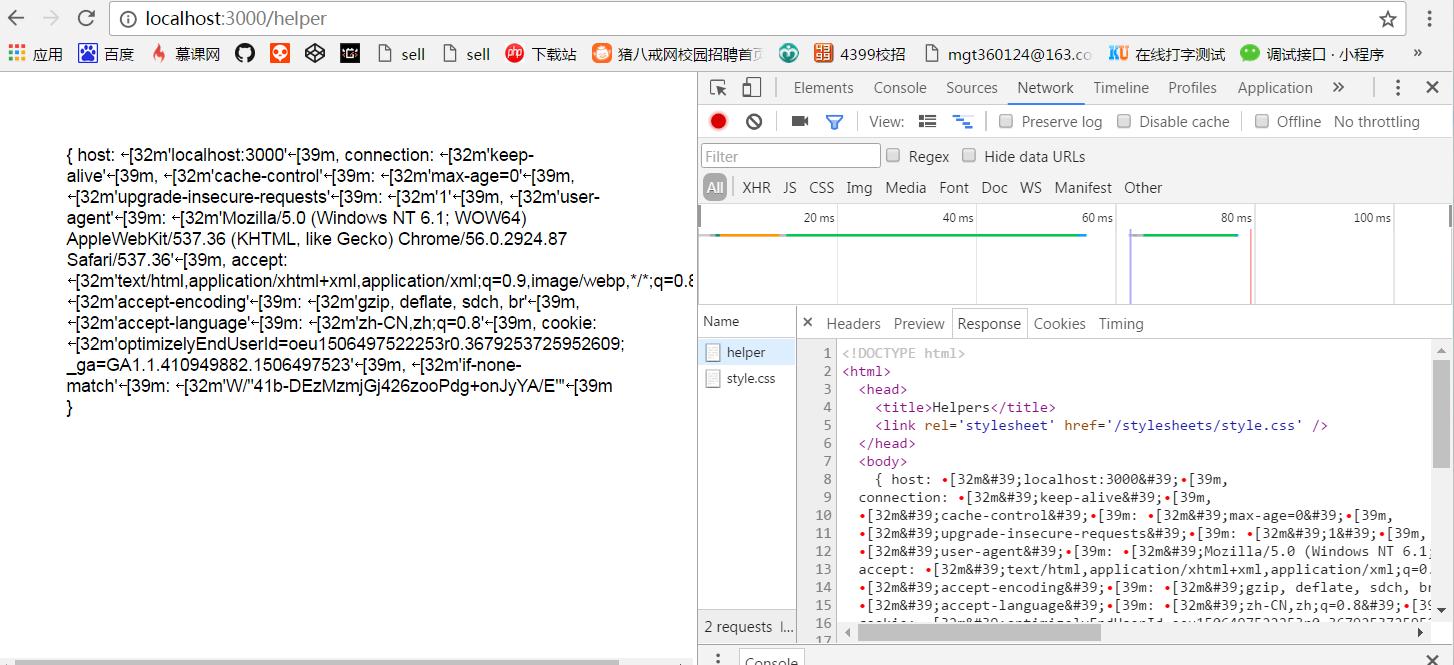
Task: Open the 百度 bookmark
Action: pyautogui.click(x=106, y=53)
